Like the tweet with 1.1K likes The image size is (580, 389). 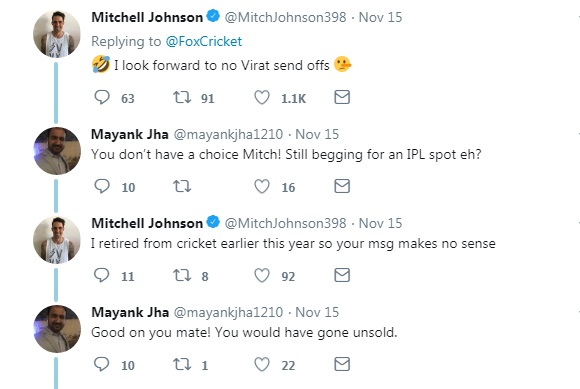tap(262, 98)
